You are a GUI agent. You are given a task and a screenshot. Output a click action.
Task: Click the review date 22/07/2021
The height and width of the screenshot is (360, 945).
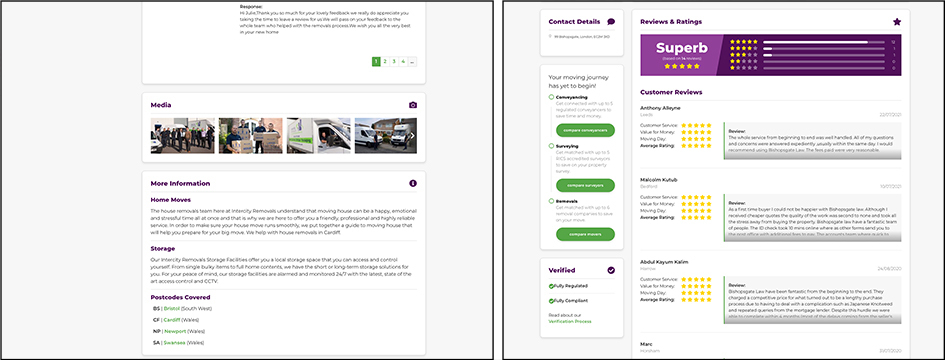tap(891, 114)
